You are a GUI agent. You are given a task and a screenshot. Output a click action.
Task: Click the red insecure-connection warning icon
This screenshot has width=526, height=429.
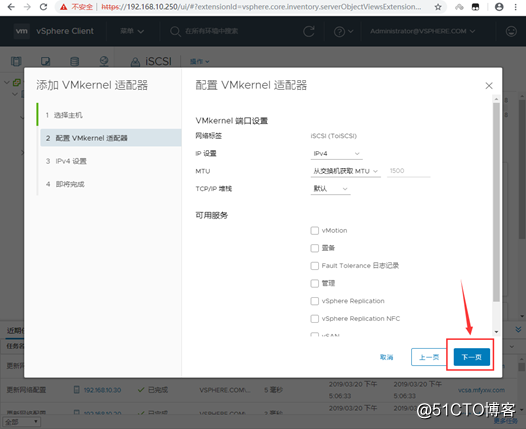63,7
